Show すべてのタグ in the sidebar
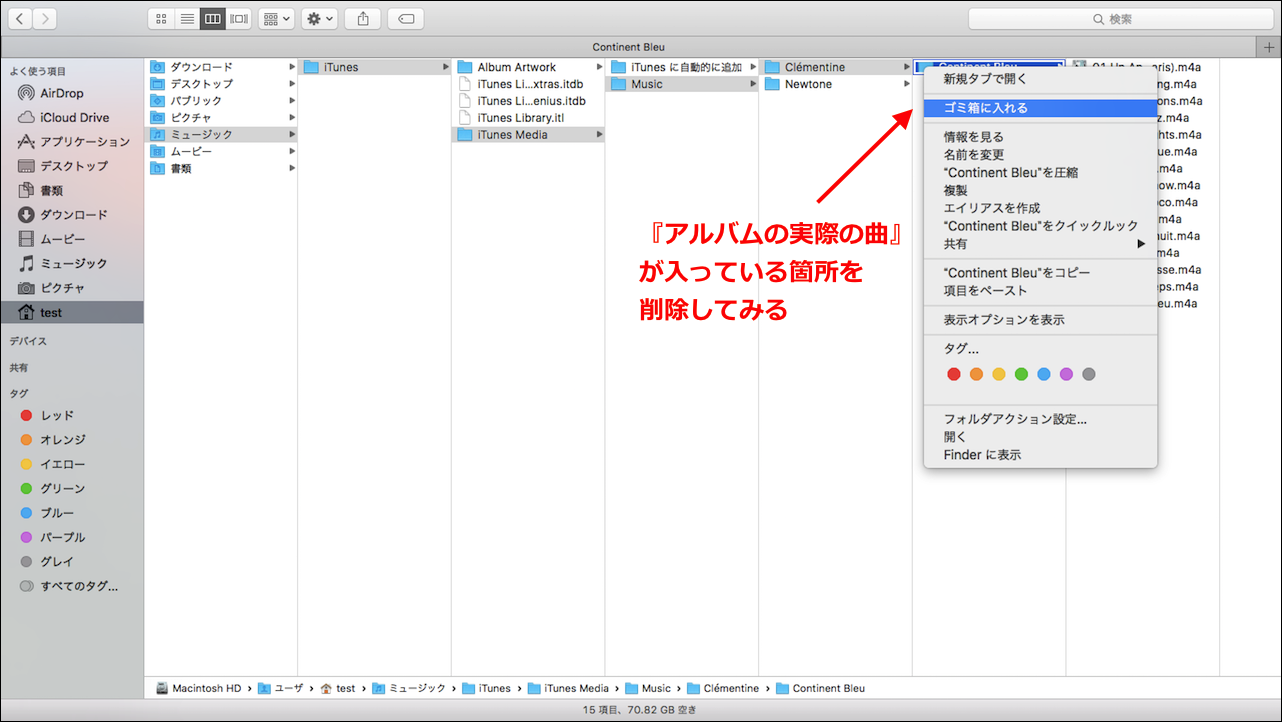Viewport: 1282px width, 722px height. [71, 586]
